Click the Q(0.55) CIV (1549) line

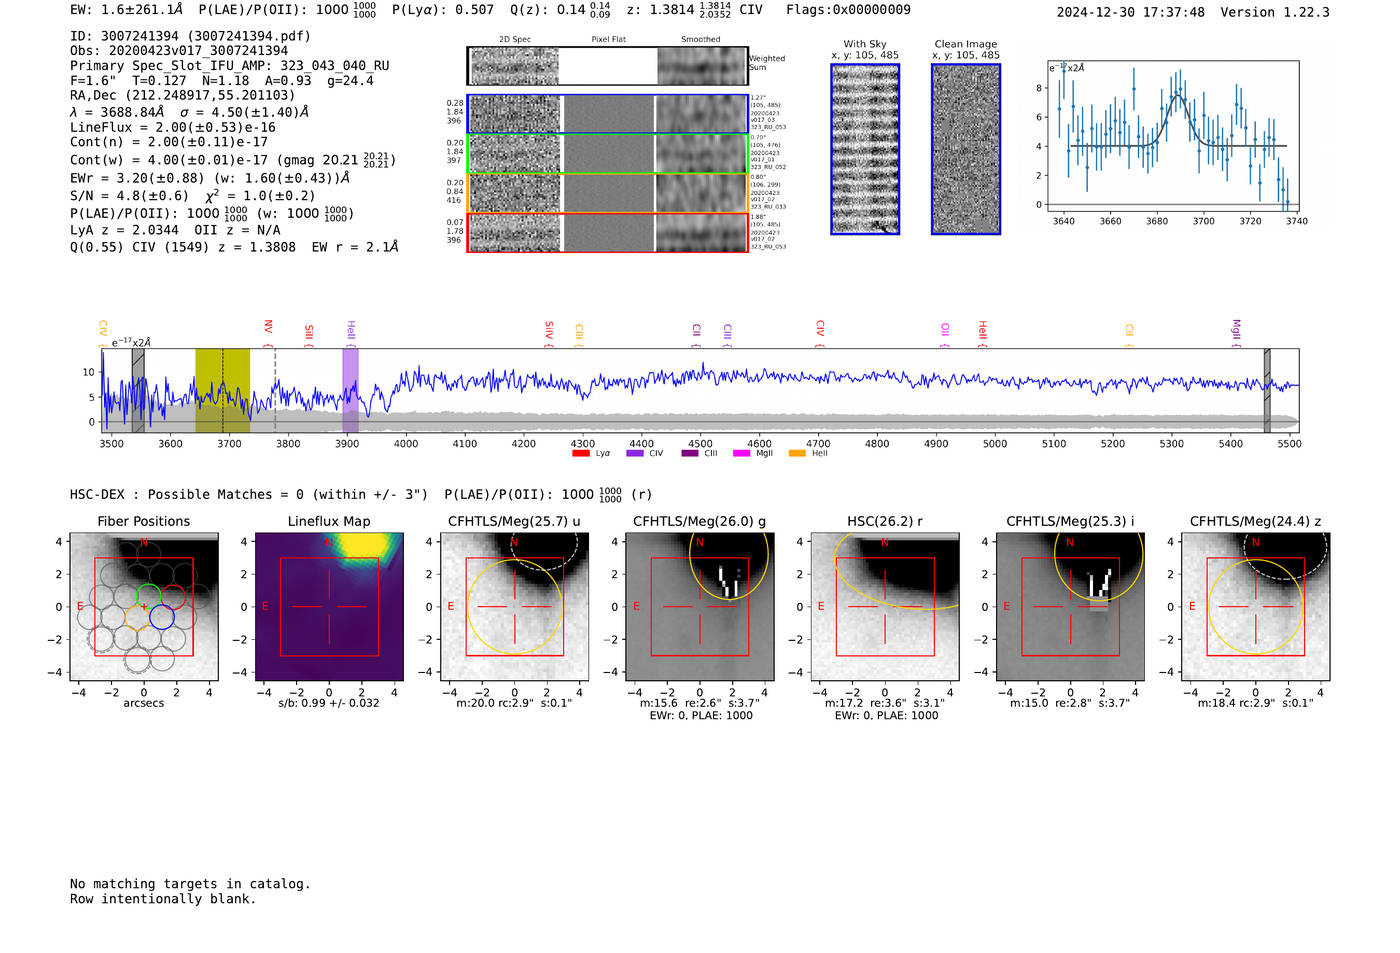pos(234,247)
